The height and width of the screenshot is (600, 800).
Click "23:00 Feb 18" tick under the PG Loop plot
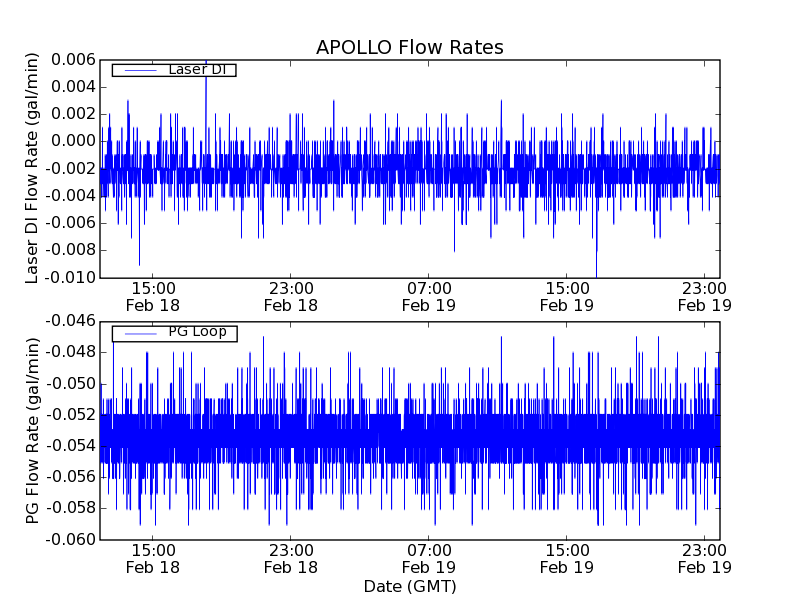click(x=290, y=558)
